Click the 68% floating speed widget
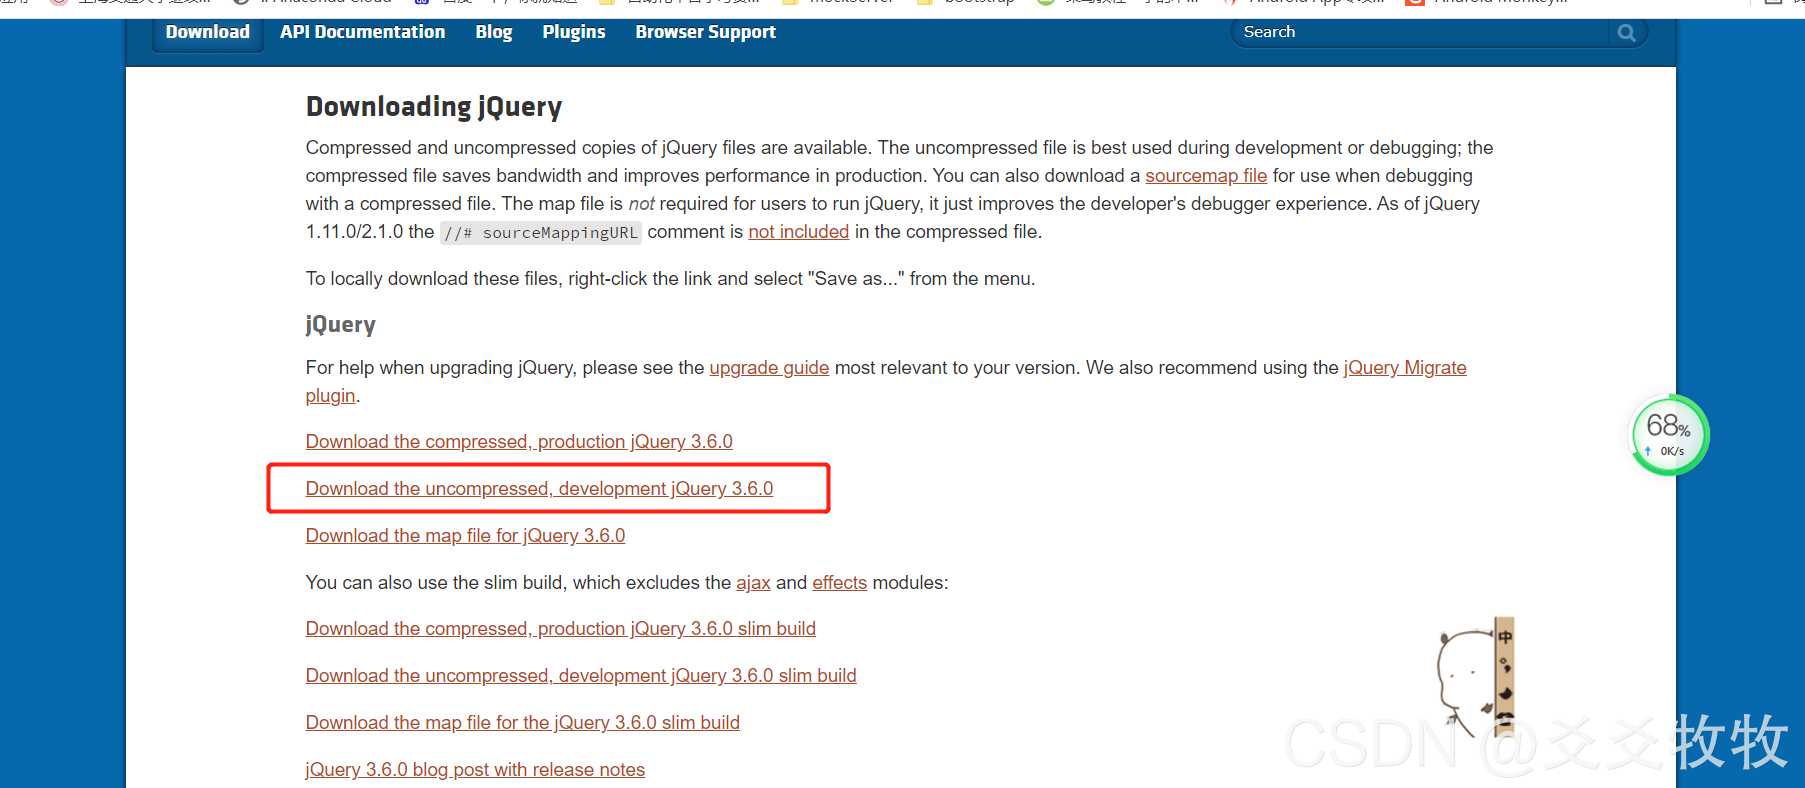The height and width of the screenshot is (788, 1805). pyautogui.click(x=1669, y=435)
